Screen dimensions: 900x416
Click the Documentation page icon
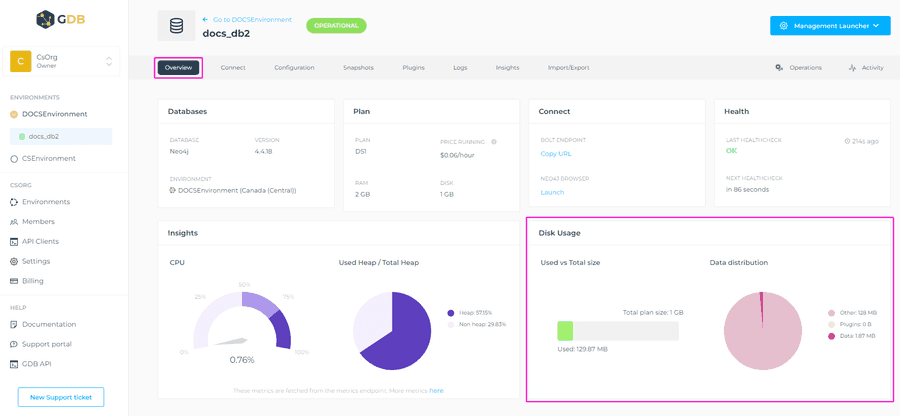[14, 324]
